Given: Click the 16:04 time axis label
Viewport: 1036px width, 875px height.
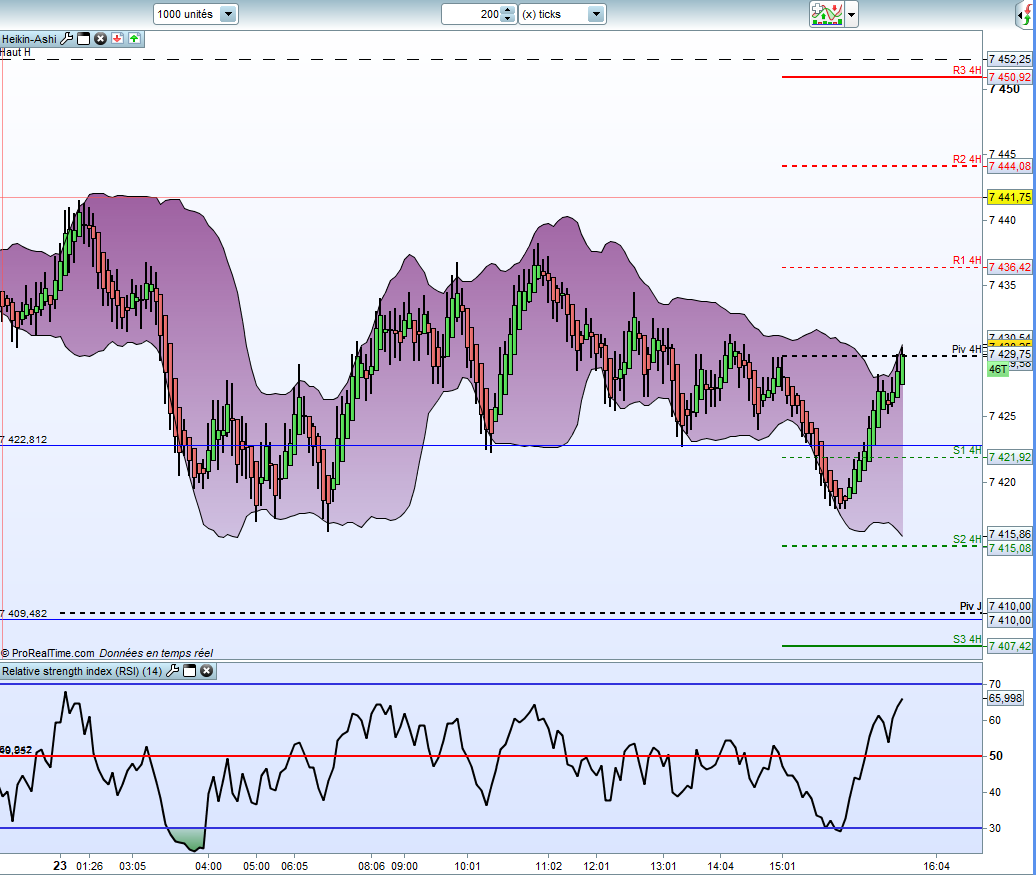Looking at the screenshot, I should (936, 866).
